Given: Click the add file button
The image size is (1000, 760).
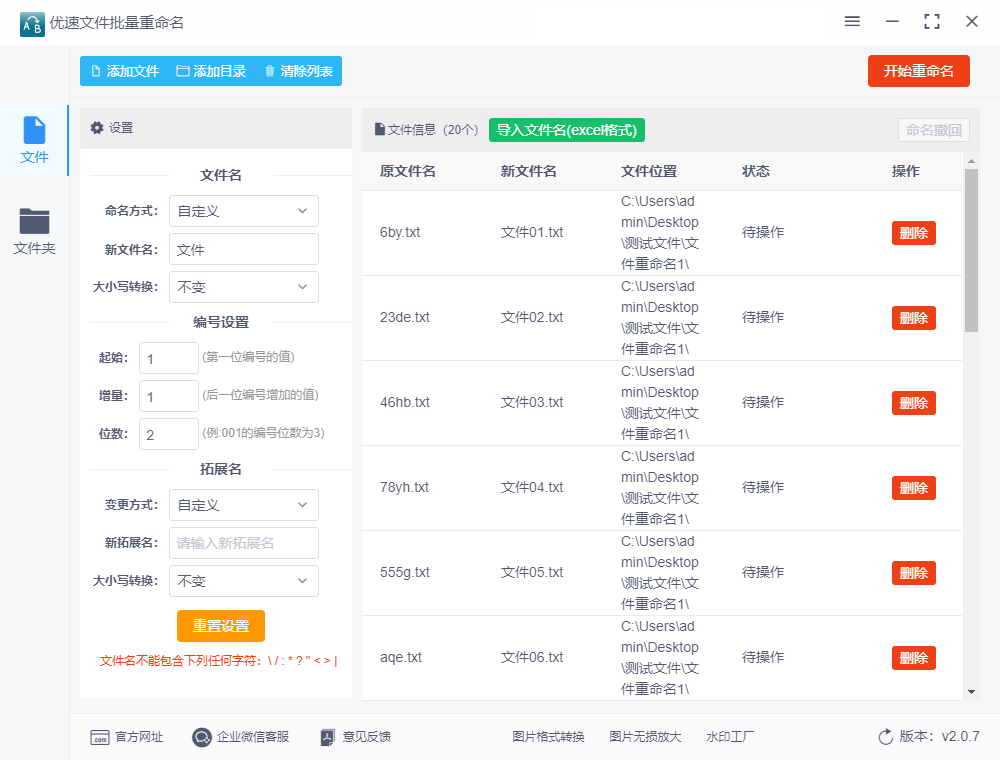Looking at the screenshot, I should (125, 71).
